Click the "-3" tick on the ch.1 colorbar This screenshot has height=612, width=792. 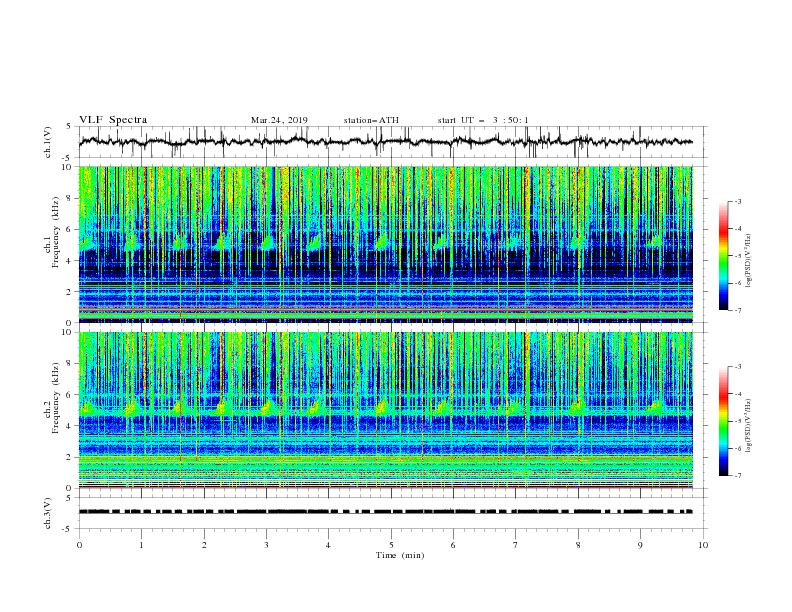737,201
